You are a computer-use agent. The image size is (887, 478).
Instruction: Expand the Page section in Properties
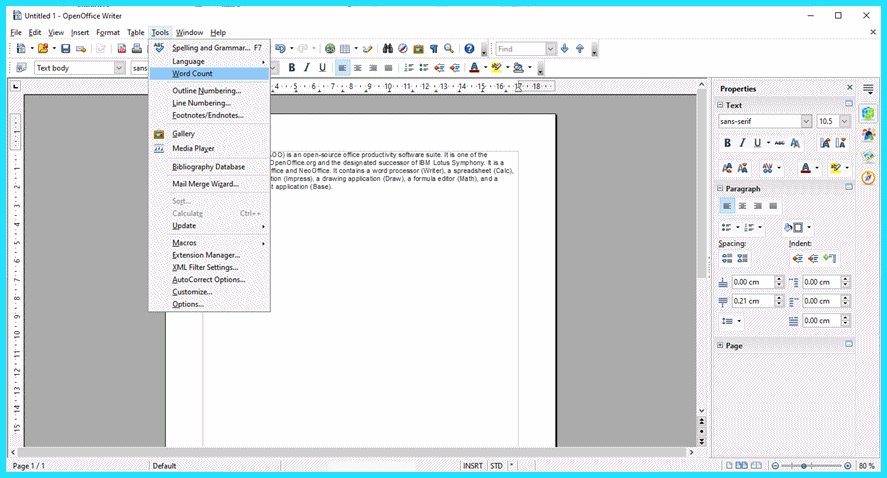click(x=720, y=345)
